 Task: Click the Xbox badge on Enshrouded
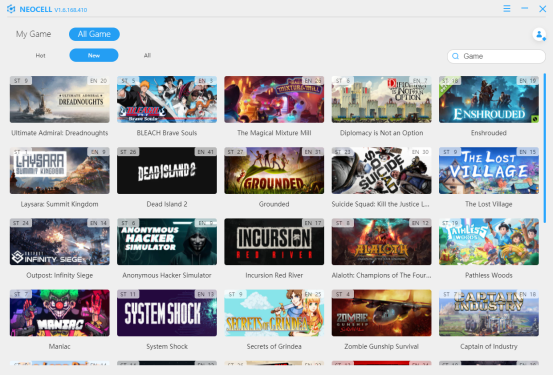coord(535,119)
